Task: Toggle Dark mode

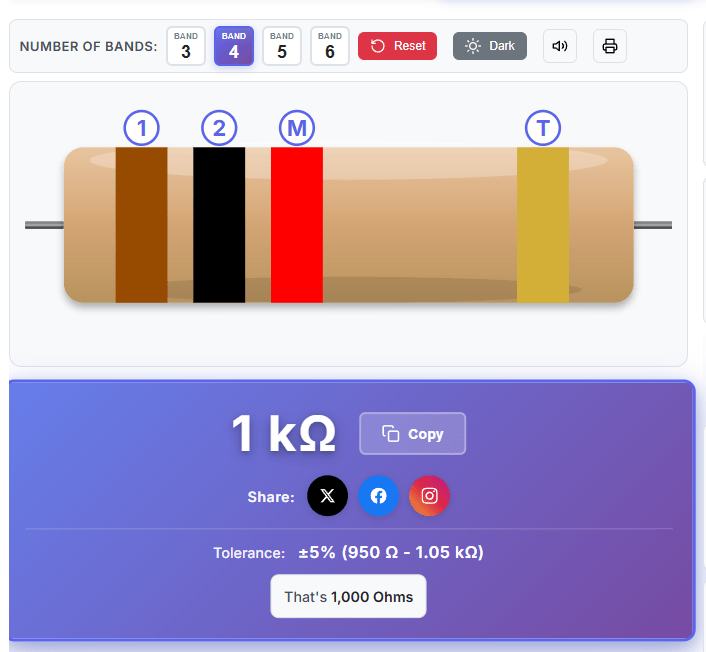Action: click(490, 46)
